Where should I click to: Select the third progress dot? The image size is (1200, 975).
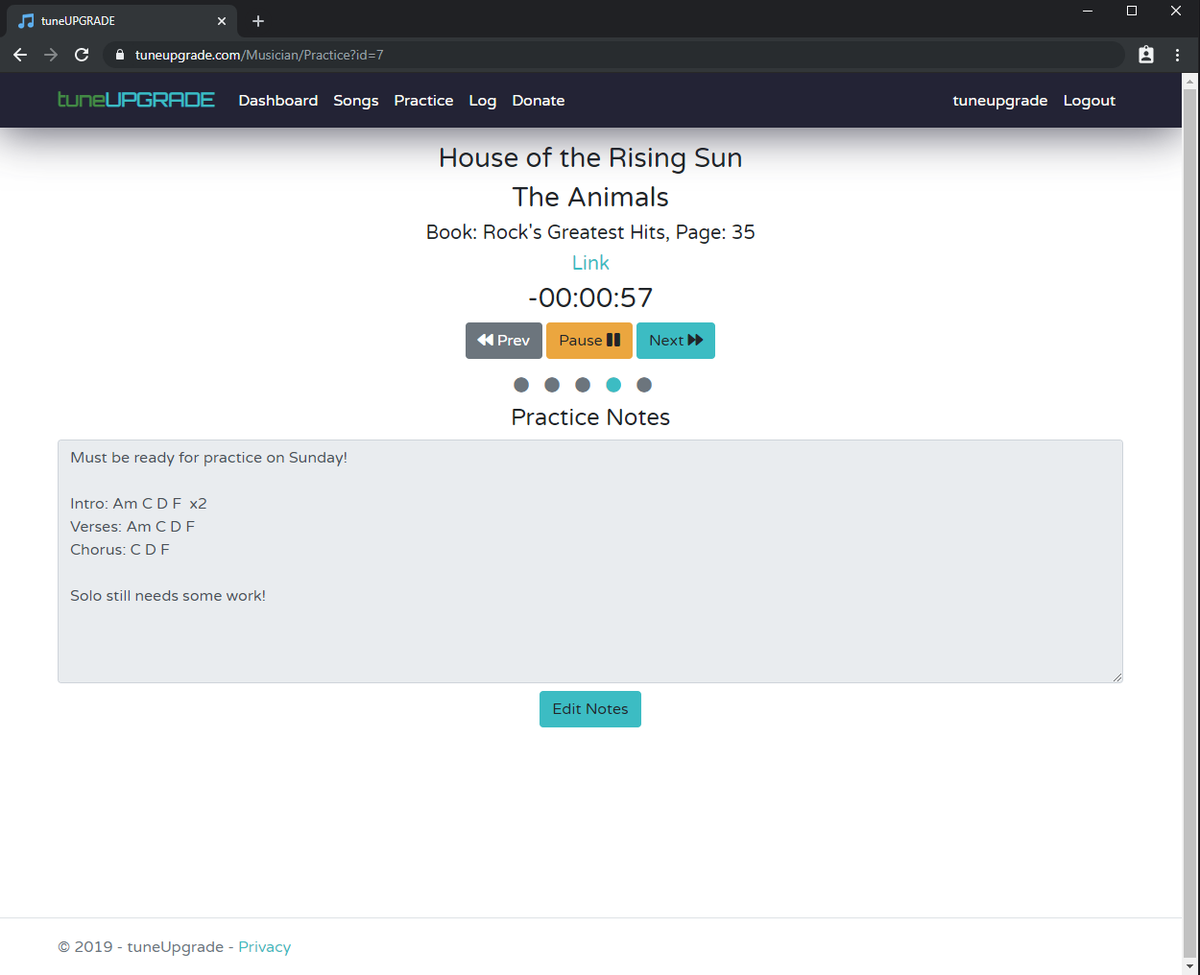coord(583,384)
